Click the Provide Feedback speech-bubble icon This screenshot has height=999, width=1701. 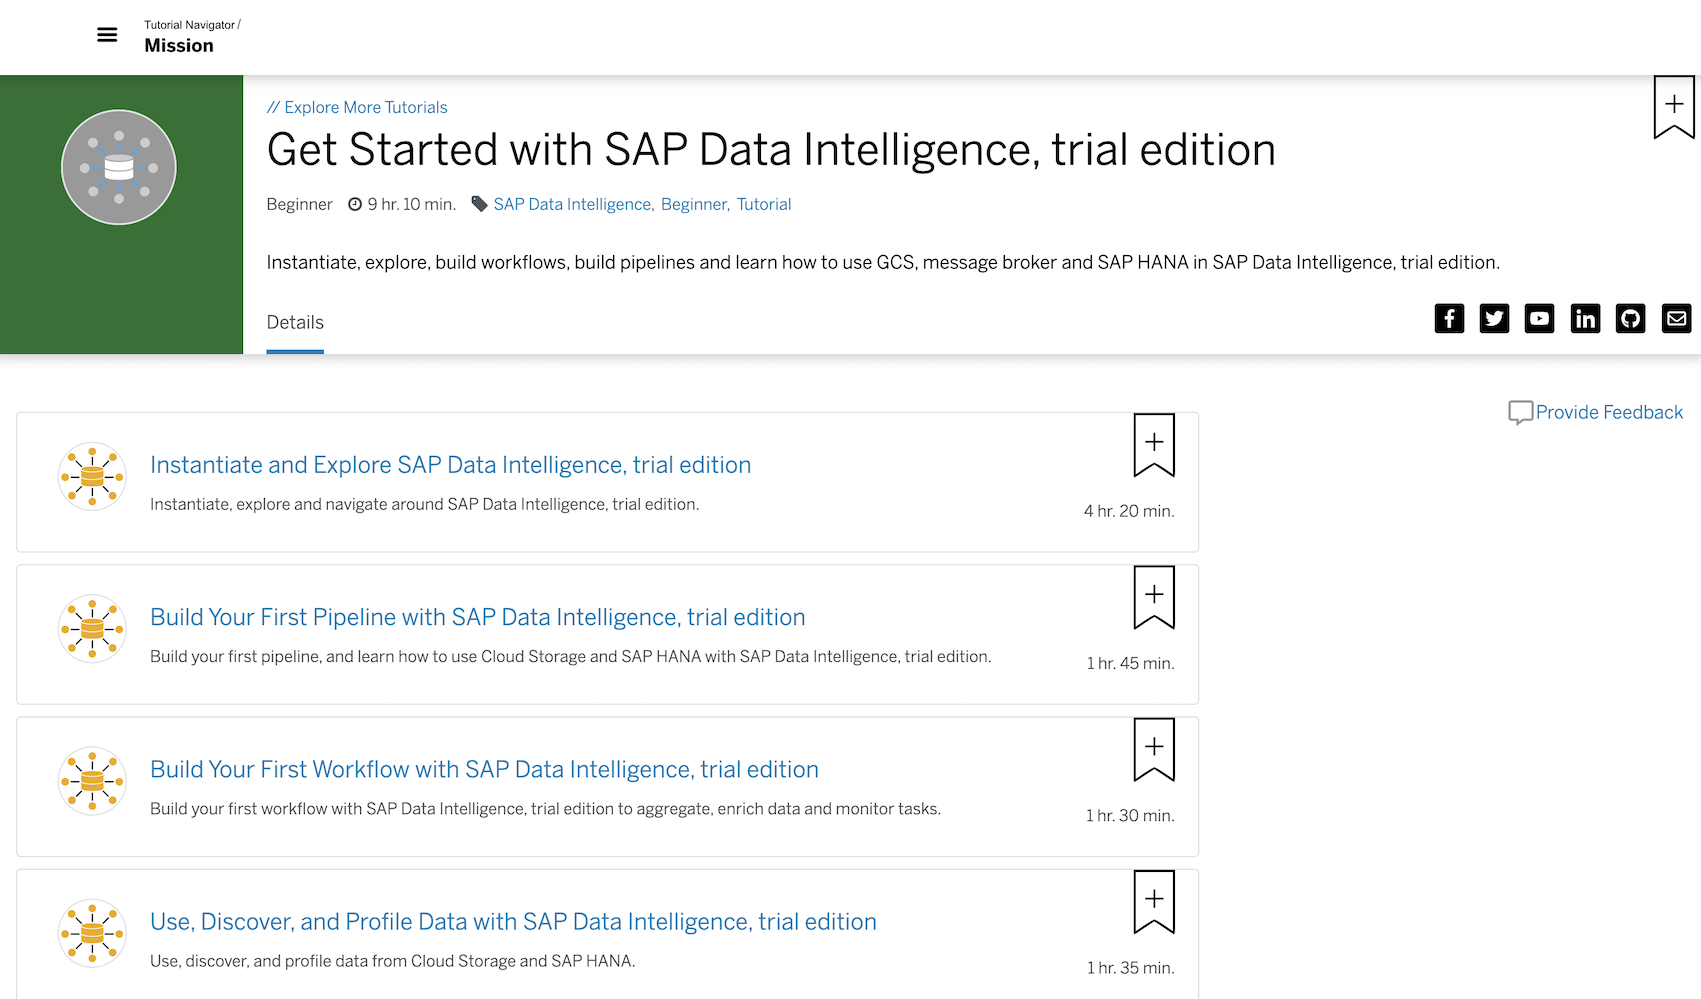[1520, 412]
